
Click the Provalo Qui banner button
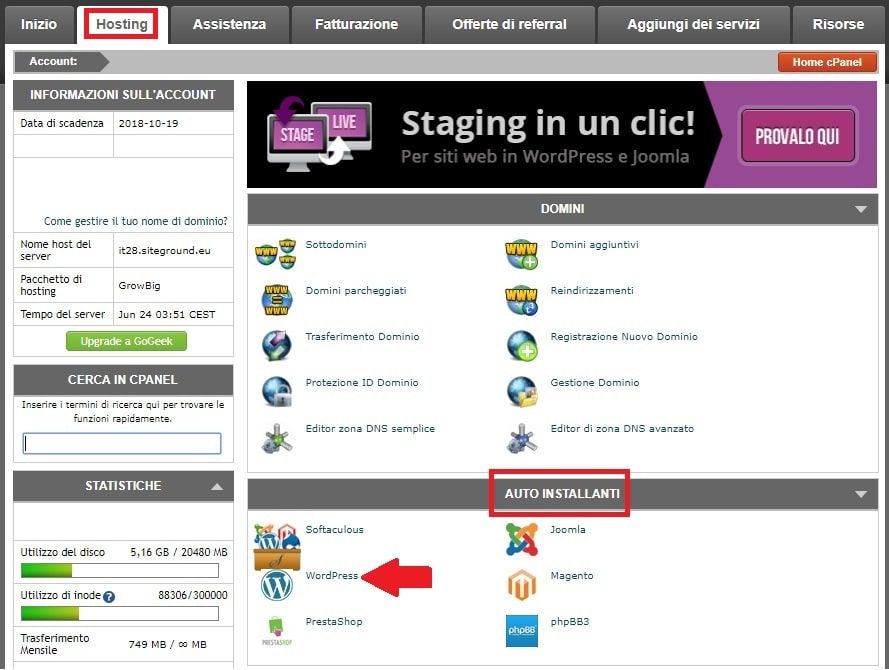click(797, 136)
